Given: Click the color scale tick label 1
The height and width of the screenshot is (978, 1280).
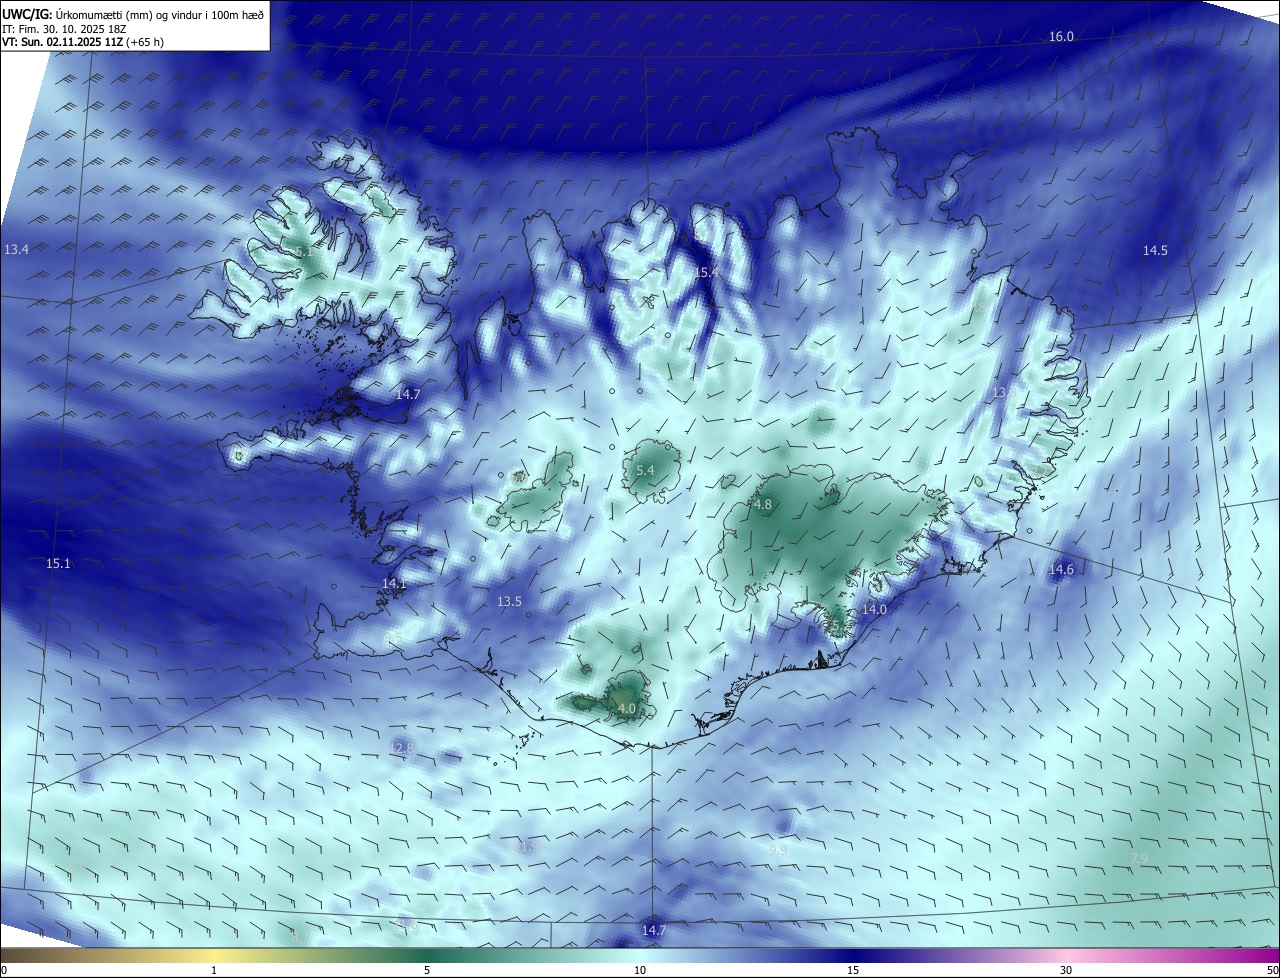Looking at the screenshot, I should click(x=214, y=970).
